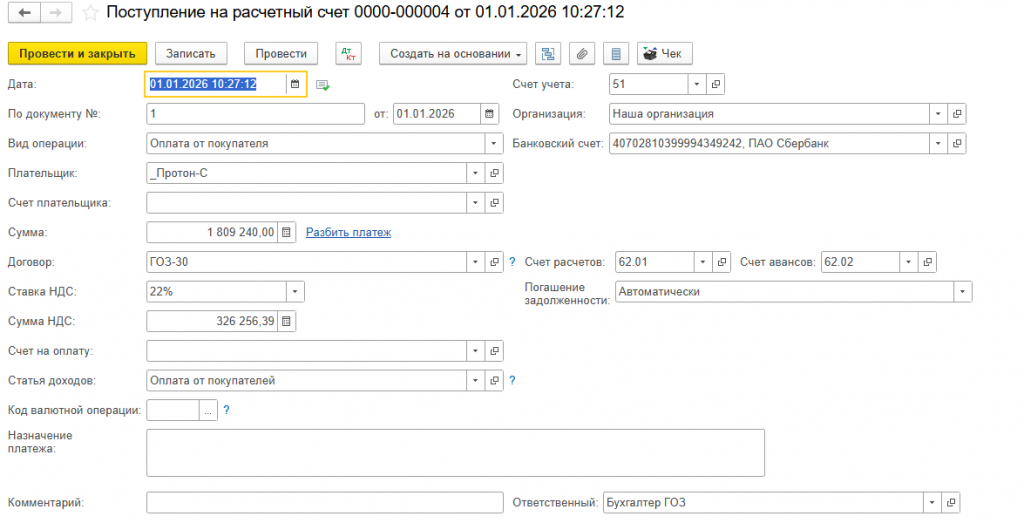The height and width of the screenshot is (523, 1024).
Task: Open the Плательщик record _Протон-С
Action: coord(494,173)
